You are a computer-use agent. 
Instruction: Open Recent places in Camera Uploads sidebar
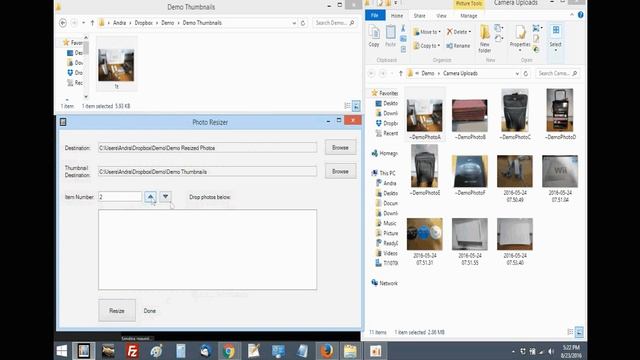click(387, 133)
